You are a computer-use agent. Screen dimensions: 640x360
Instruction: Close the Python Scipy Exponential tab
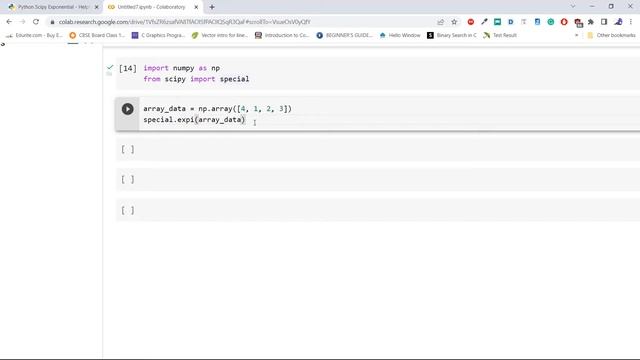97,7
